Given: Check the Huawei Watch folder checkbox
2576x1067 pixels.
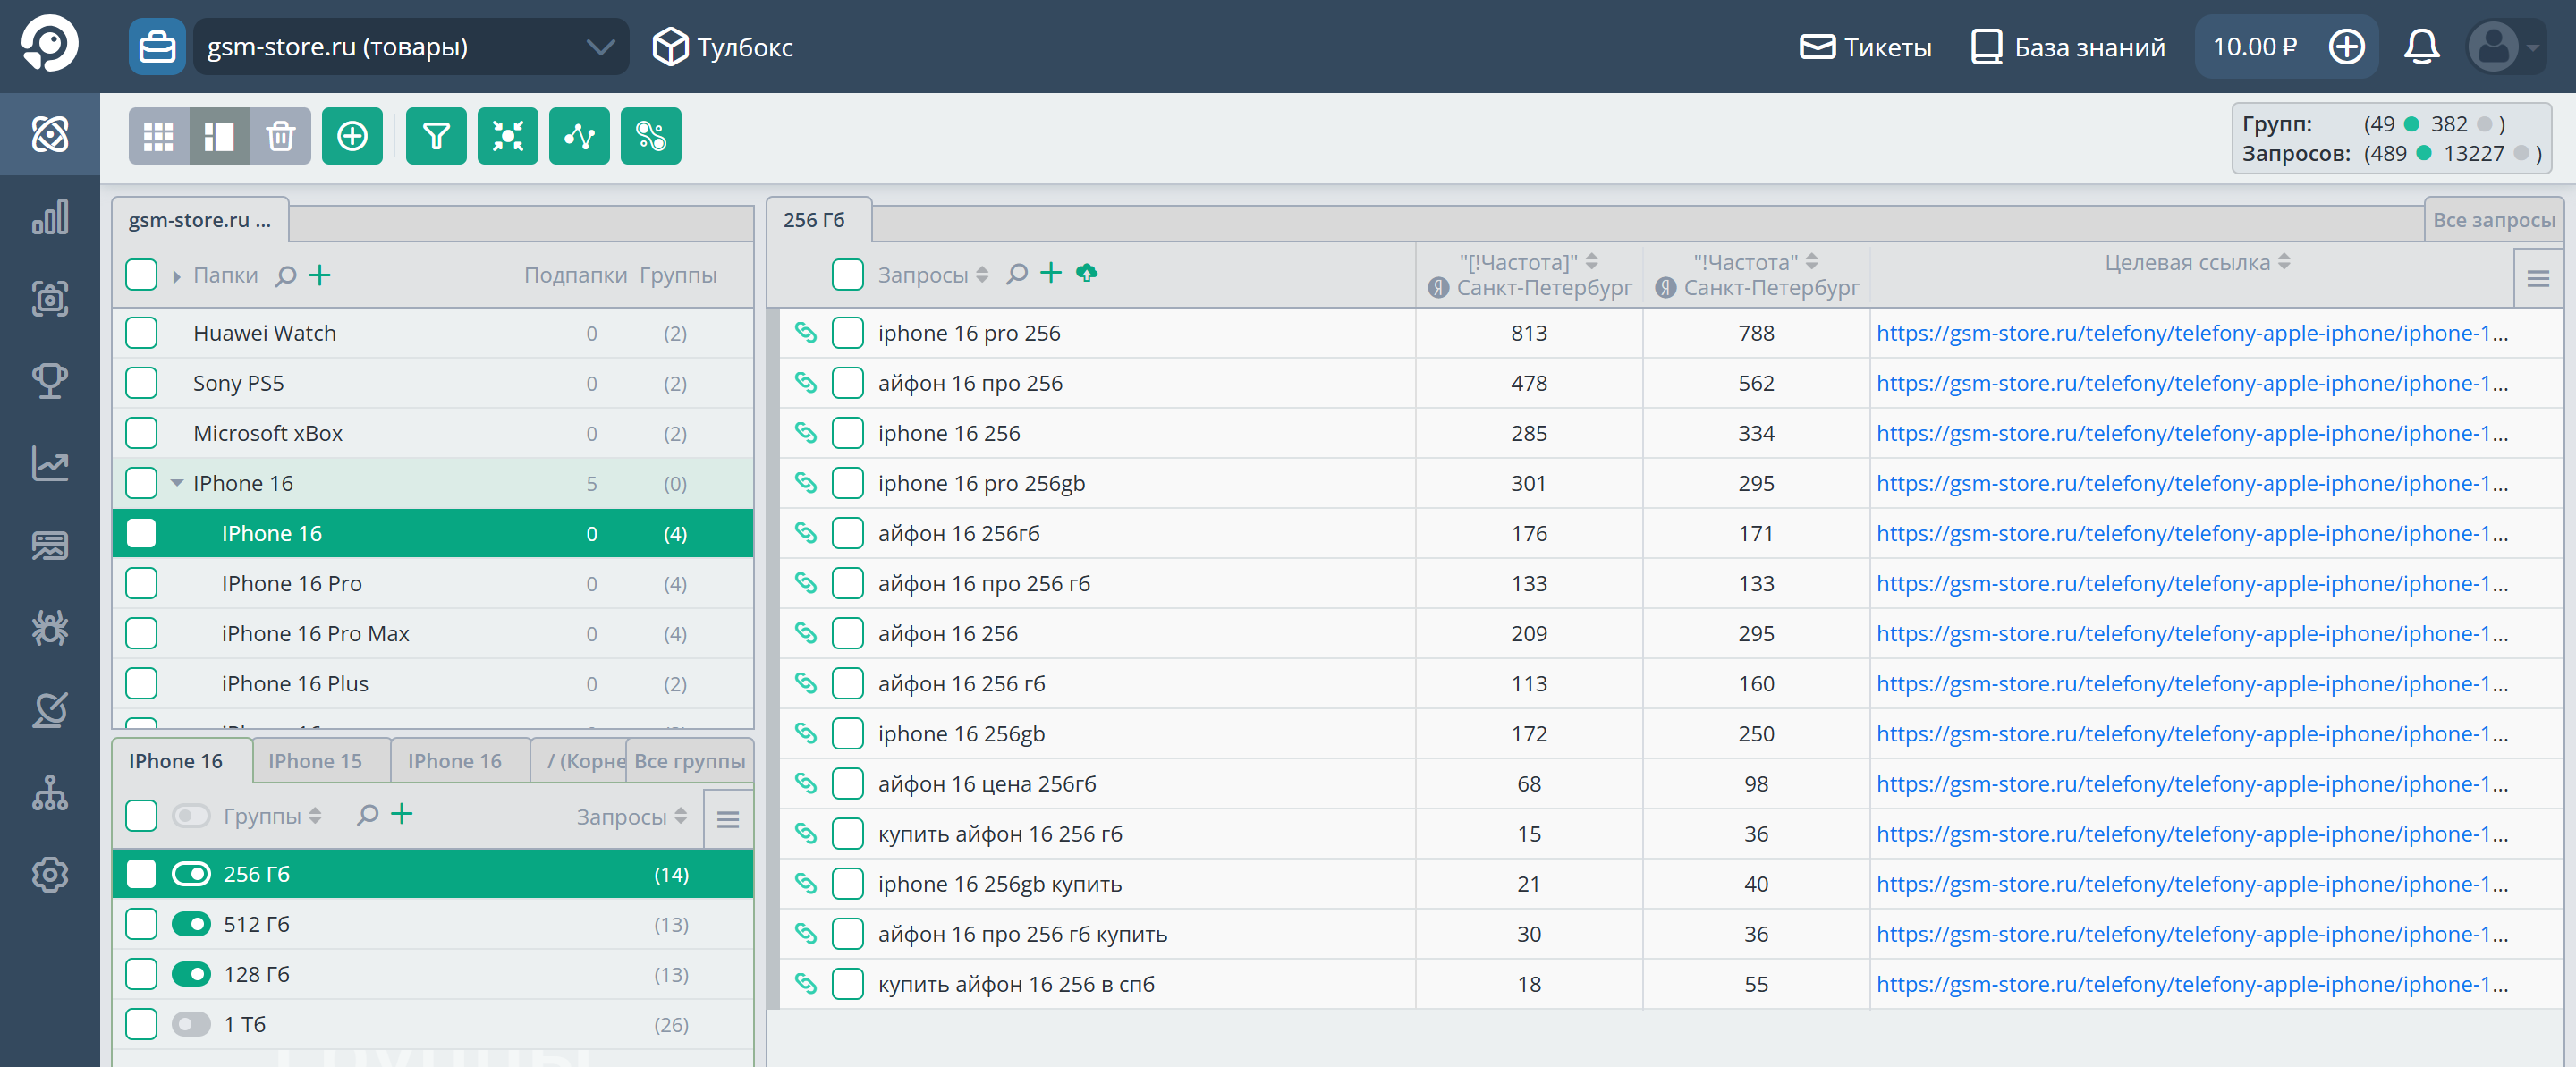Looking at the screenshot, I should [141, 333].
